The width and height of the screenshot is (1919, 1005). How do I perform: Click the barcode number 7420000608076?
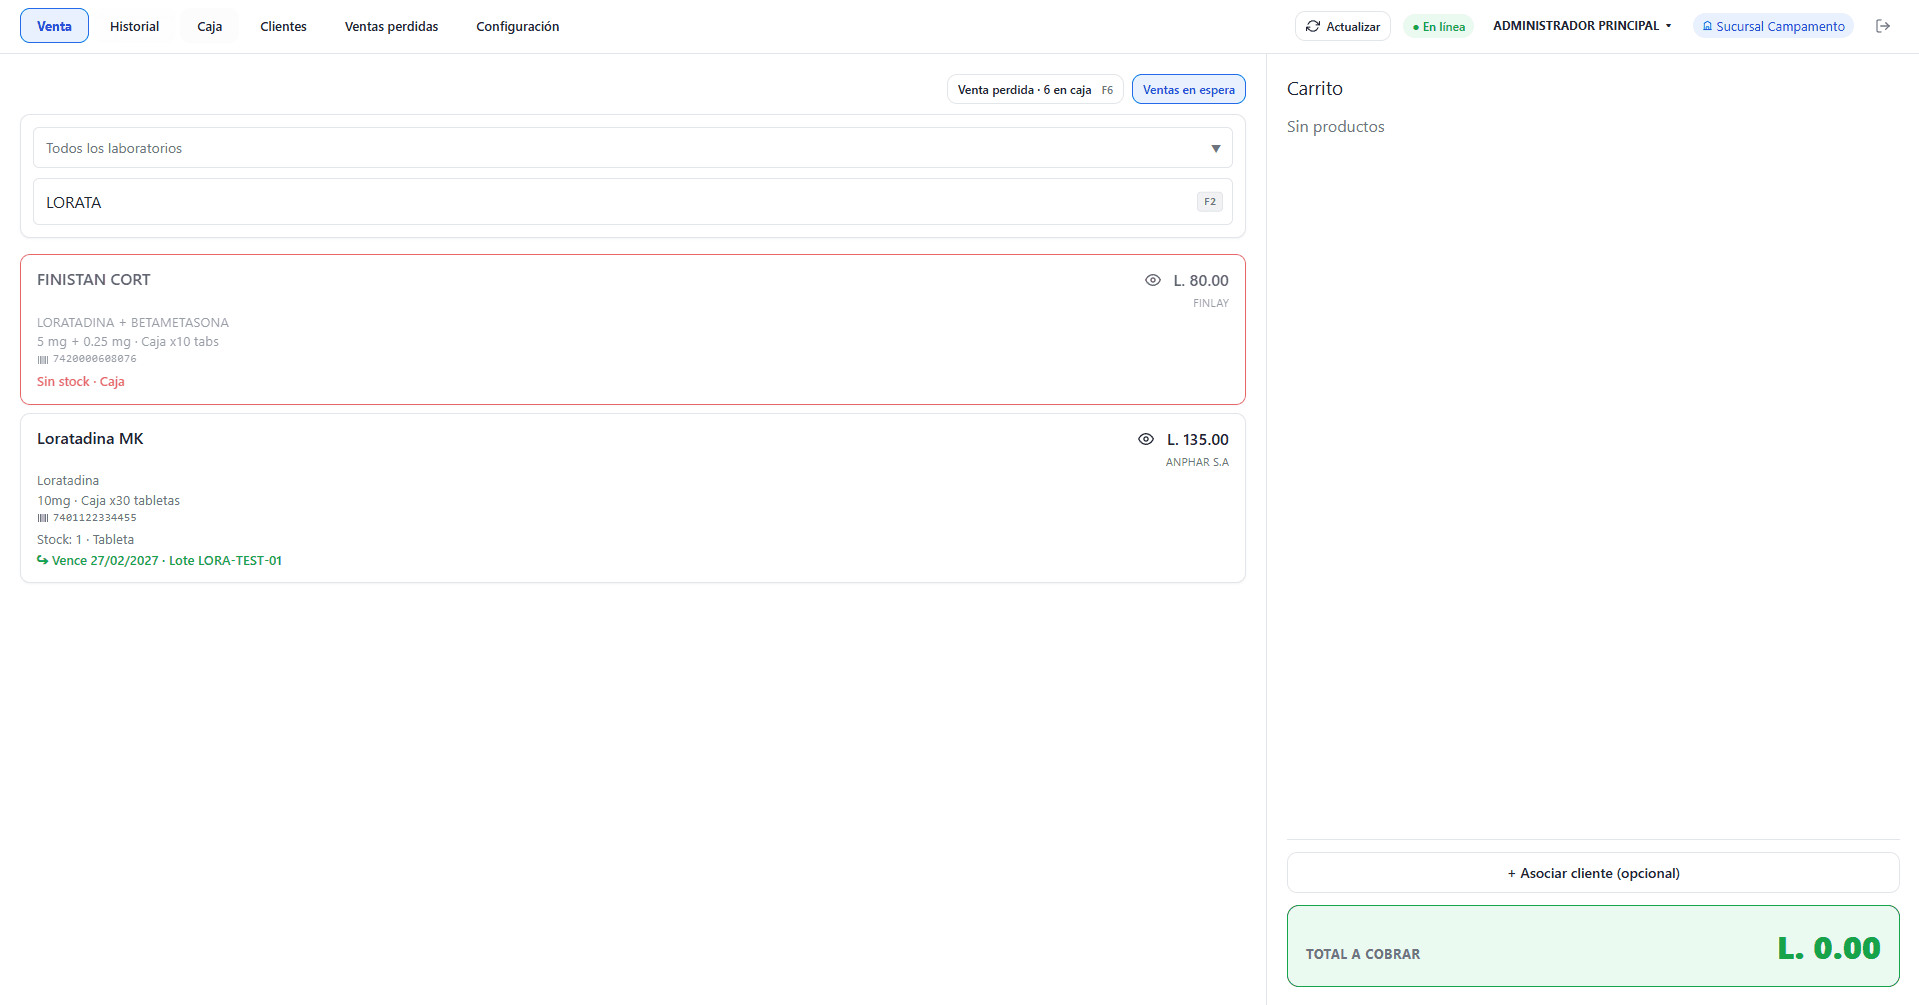click(95, 359)
